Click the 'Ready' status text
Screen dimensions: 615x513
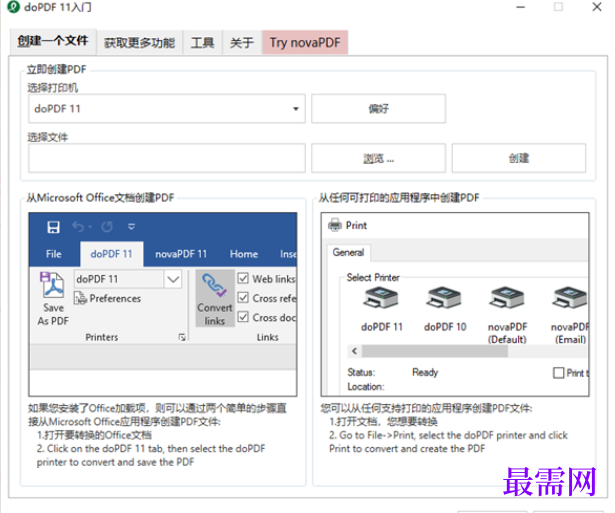click(x=425, y=372)
